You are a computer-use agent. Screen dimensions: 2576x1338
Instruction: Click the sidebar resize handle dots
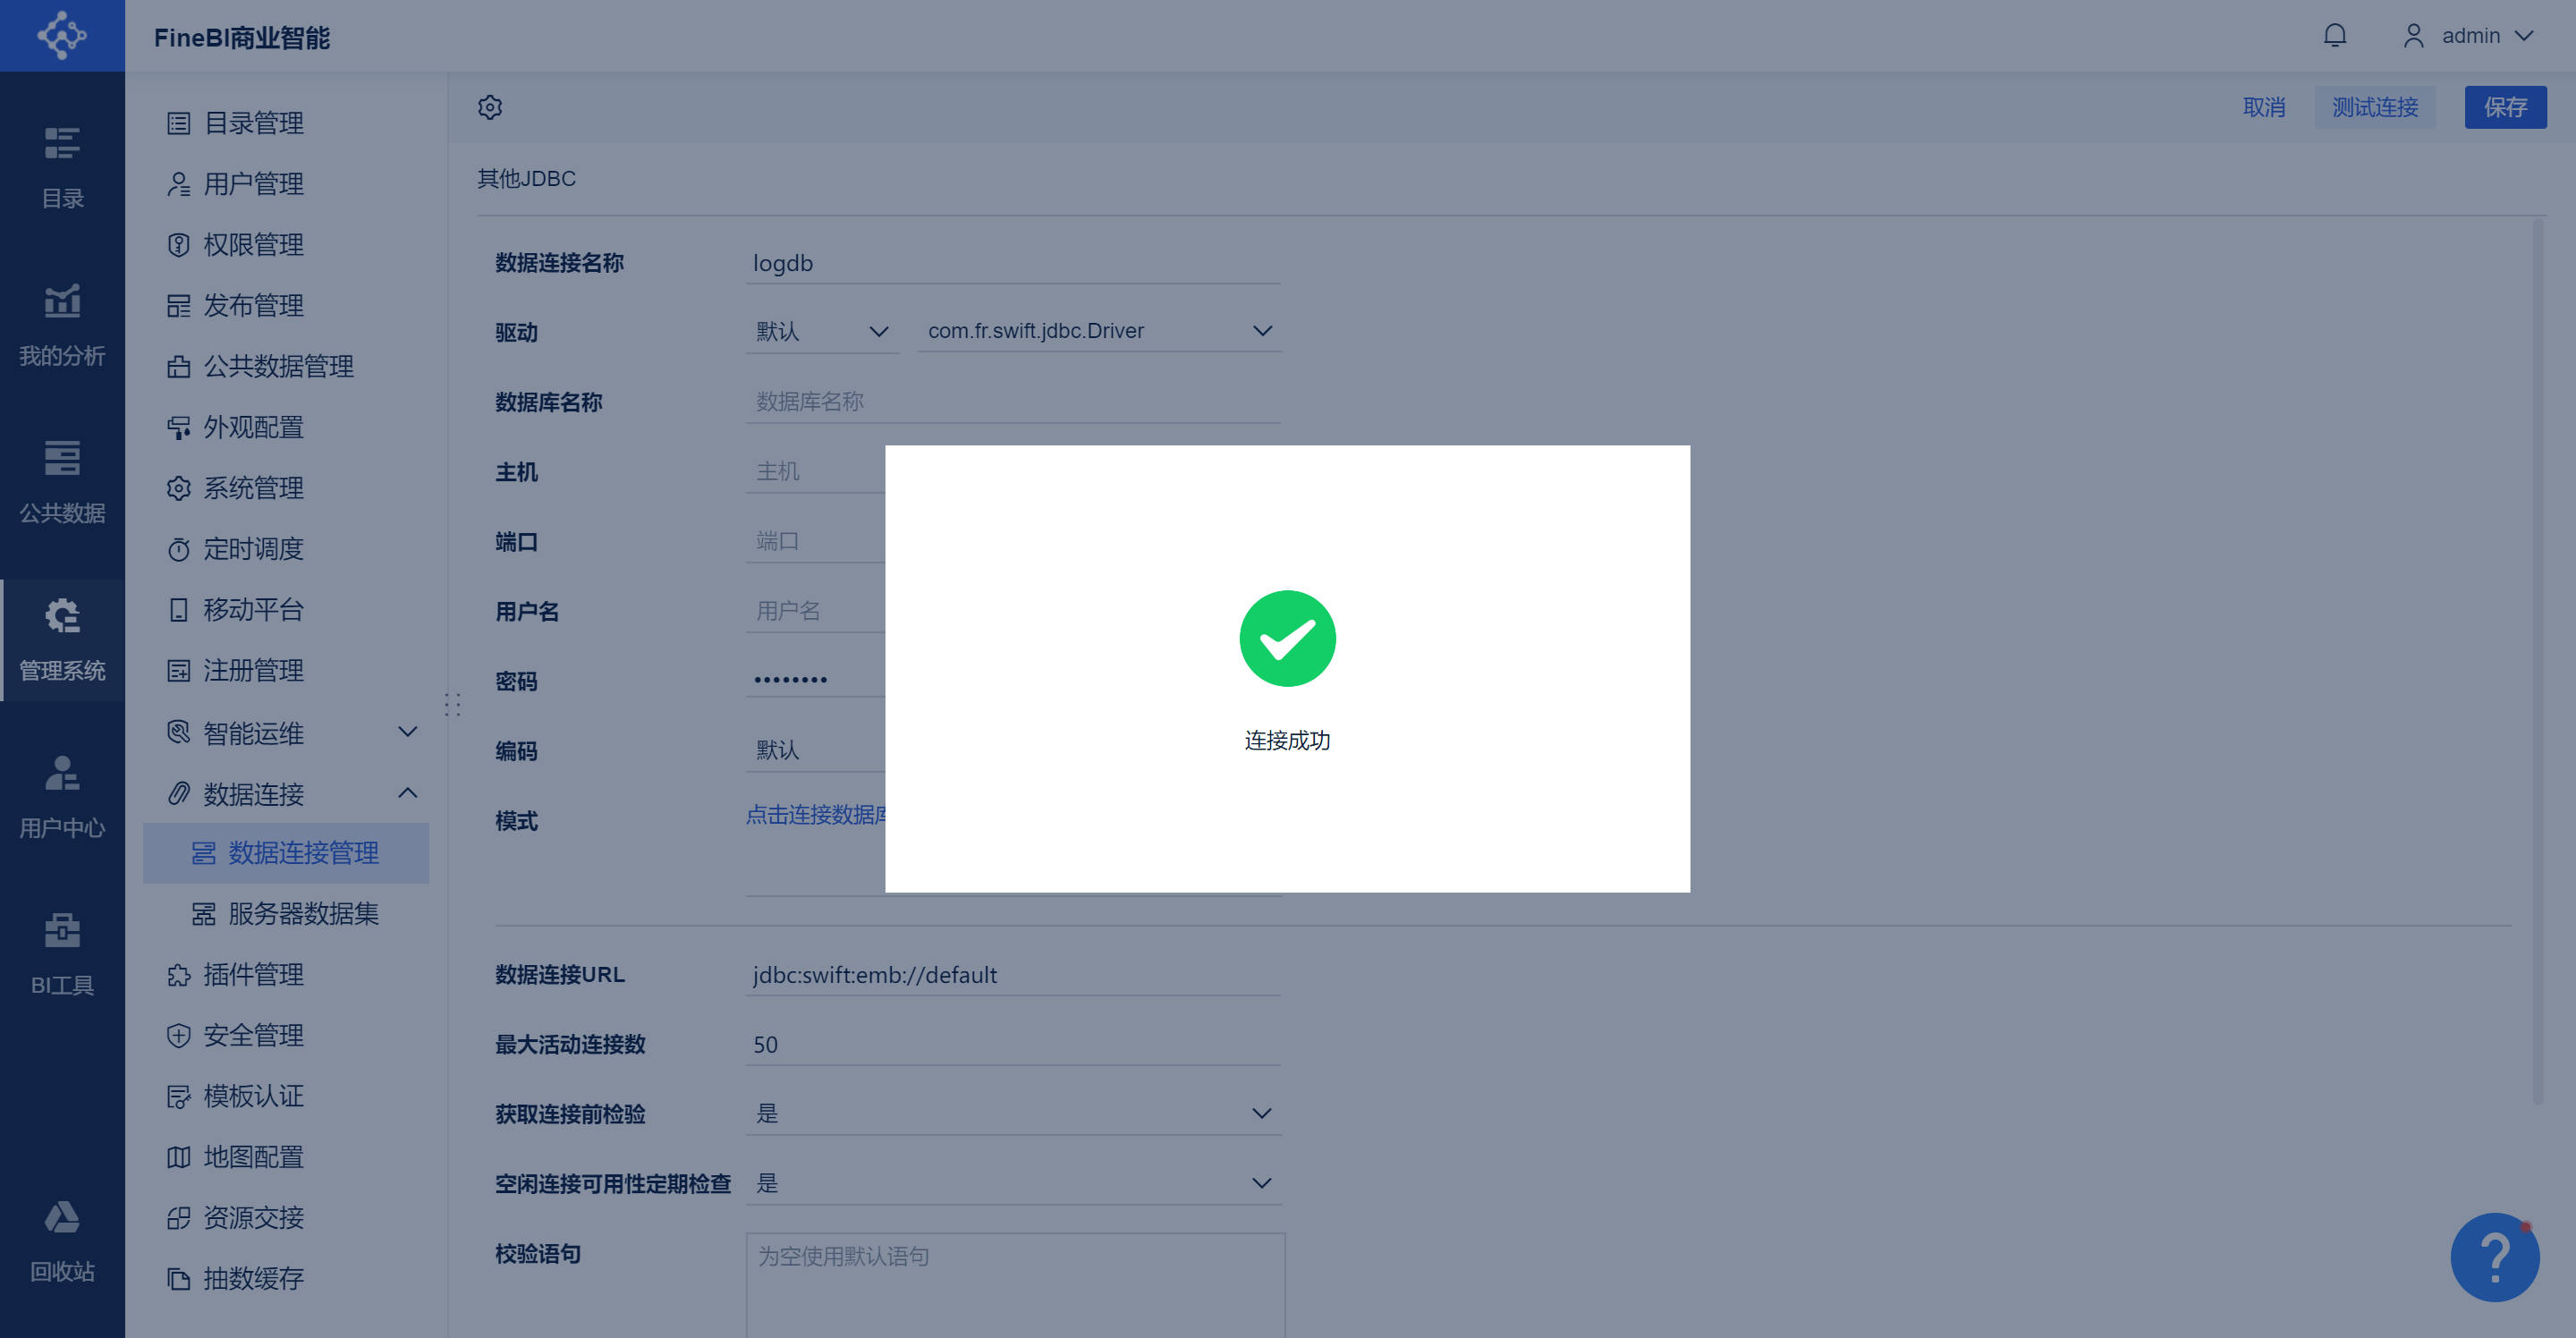452,705
